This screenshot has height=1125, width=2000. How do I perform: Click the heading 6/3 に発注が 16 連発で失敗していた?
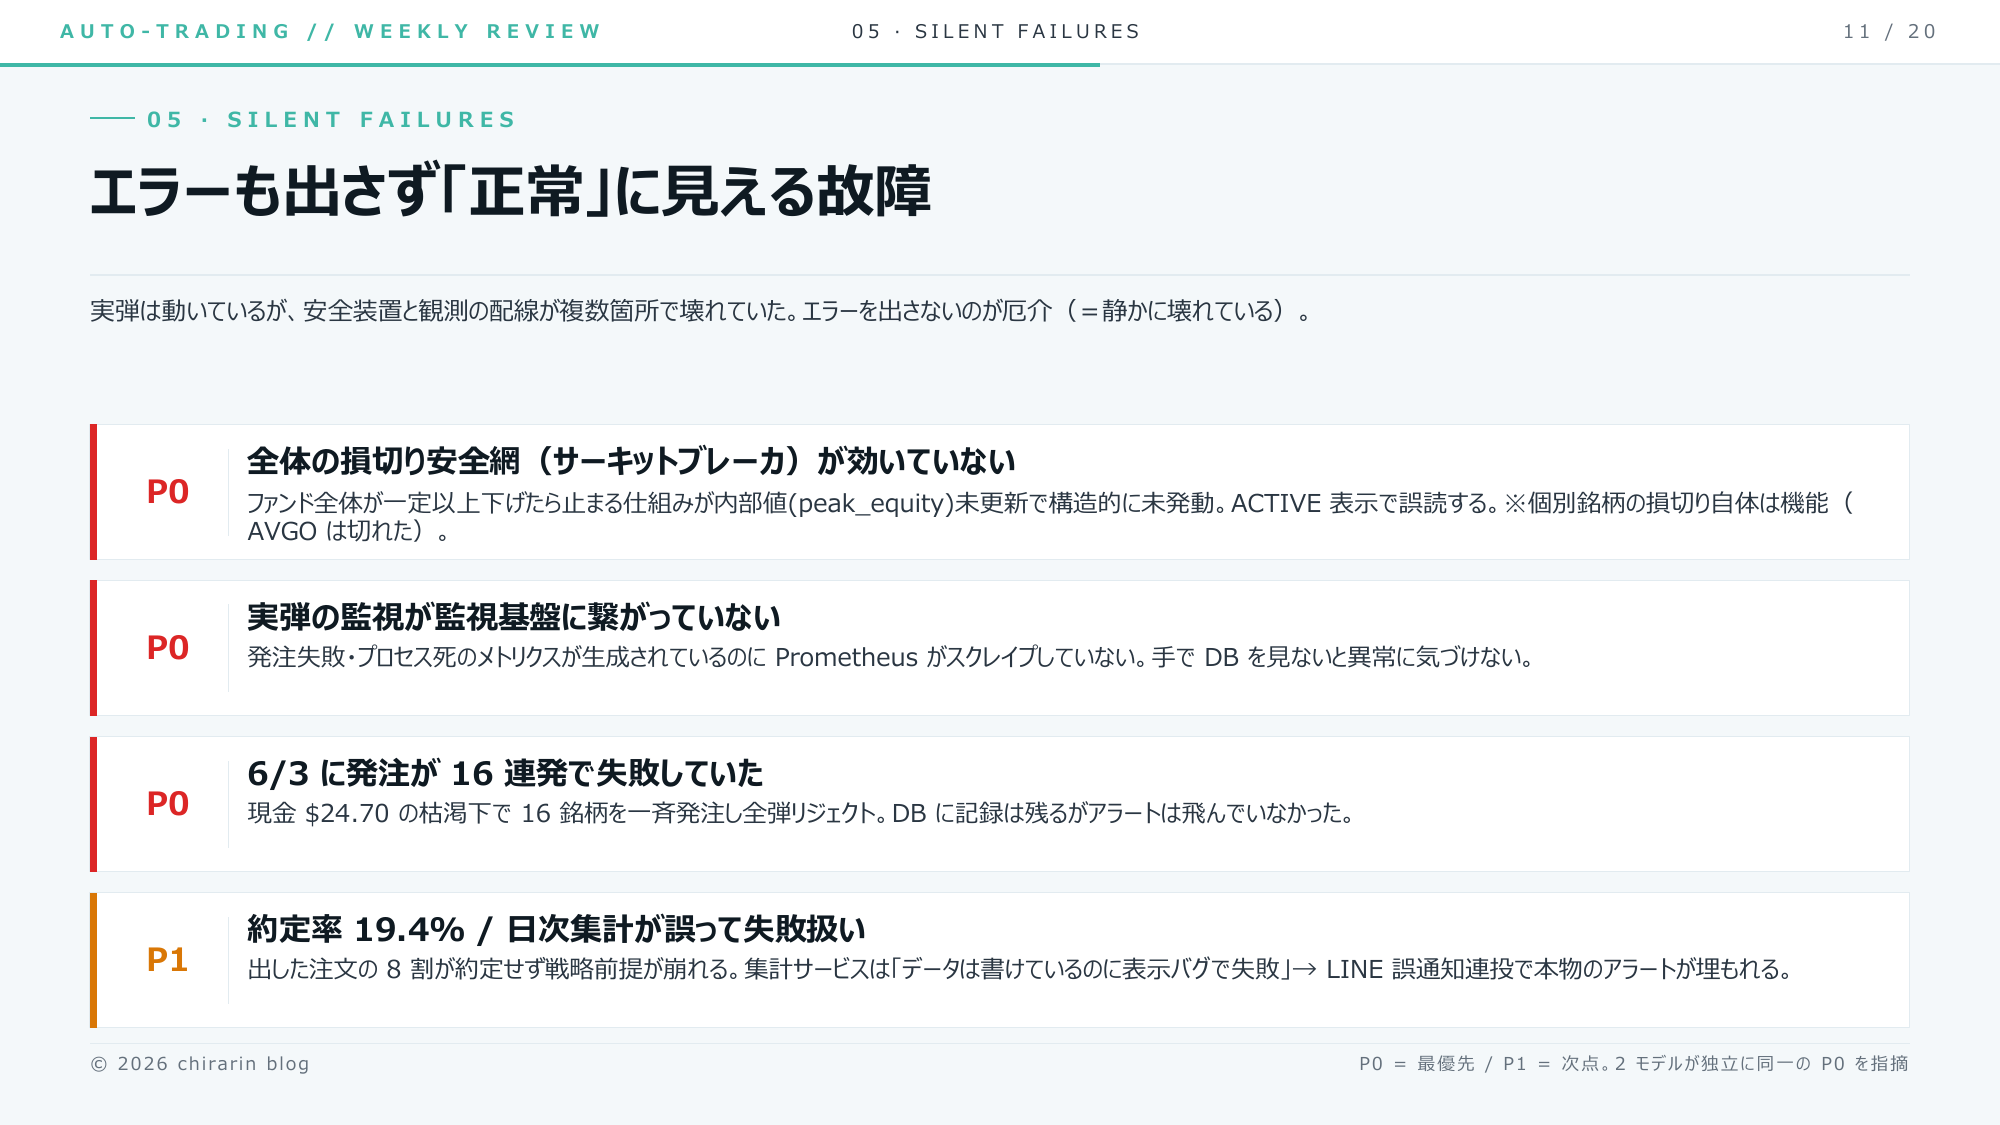coord(505,773)
